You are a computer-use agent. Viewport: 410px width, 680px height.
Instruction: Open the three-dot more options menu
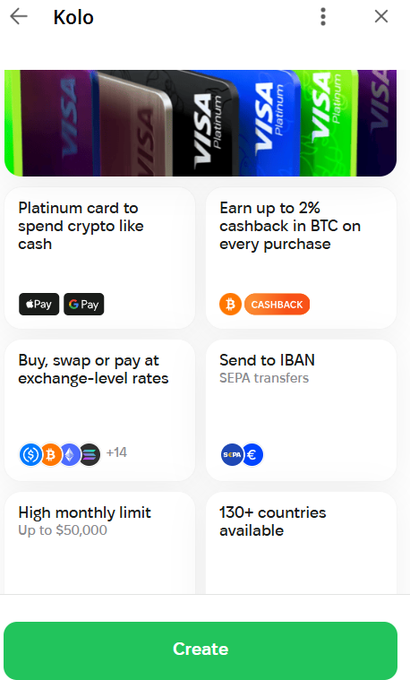323,17
